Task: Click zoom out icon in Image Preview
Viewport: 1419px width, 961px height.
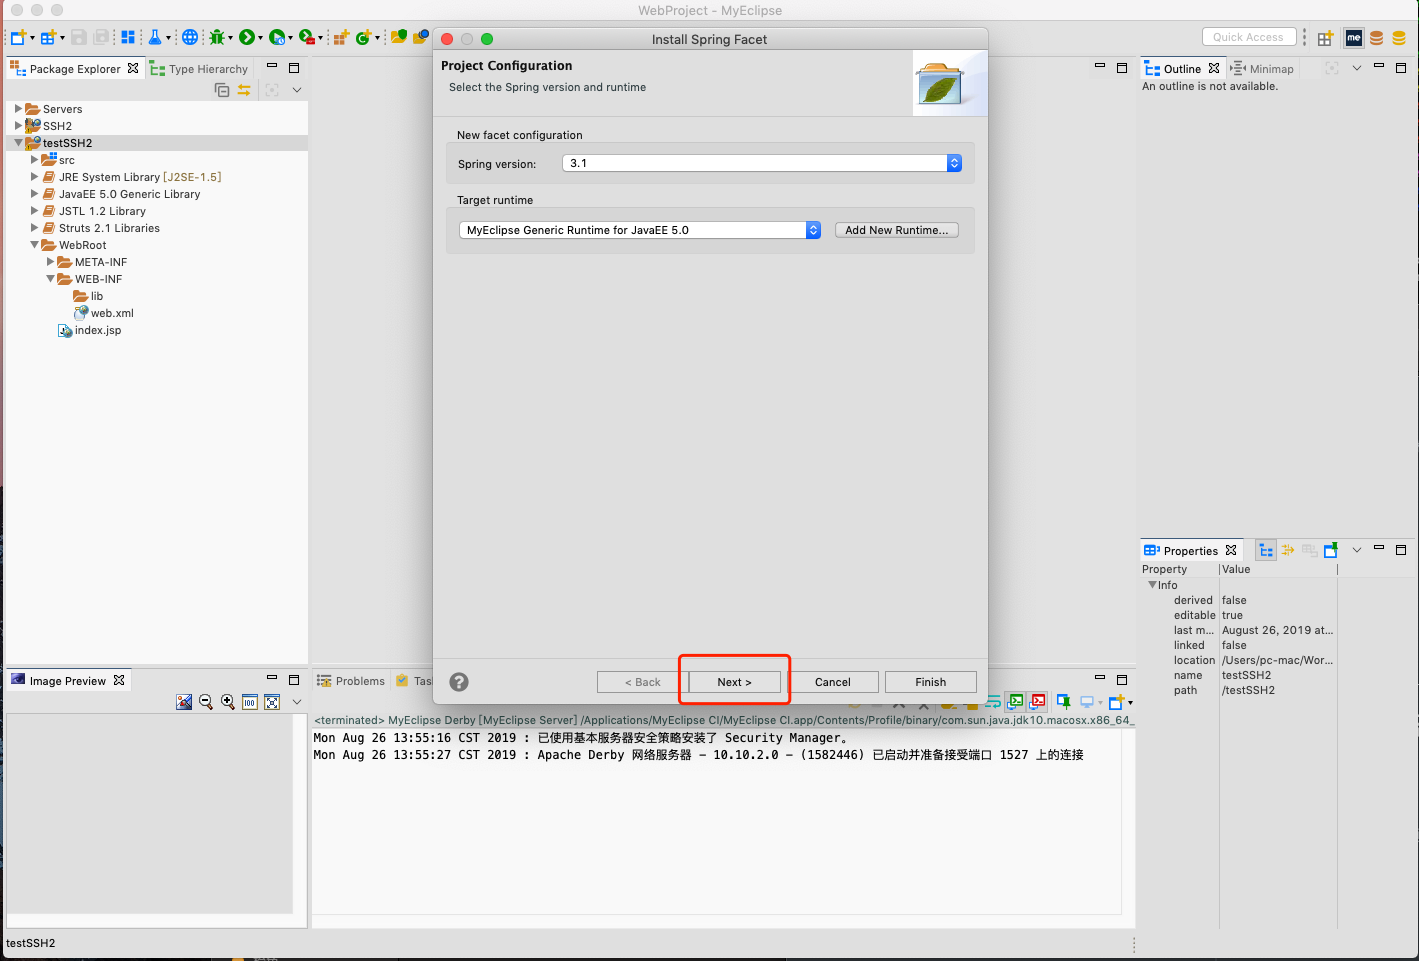Action: click(206, 702)
